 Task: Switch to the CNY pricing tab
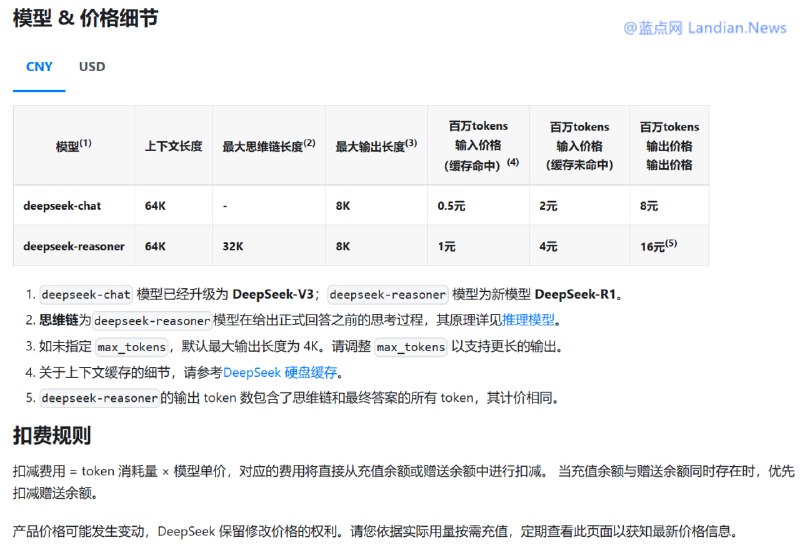click(x=39, y=67)
